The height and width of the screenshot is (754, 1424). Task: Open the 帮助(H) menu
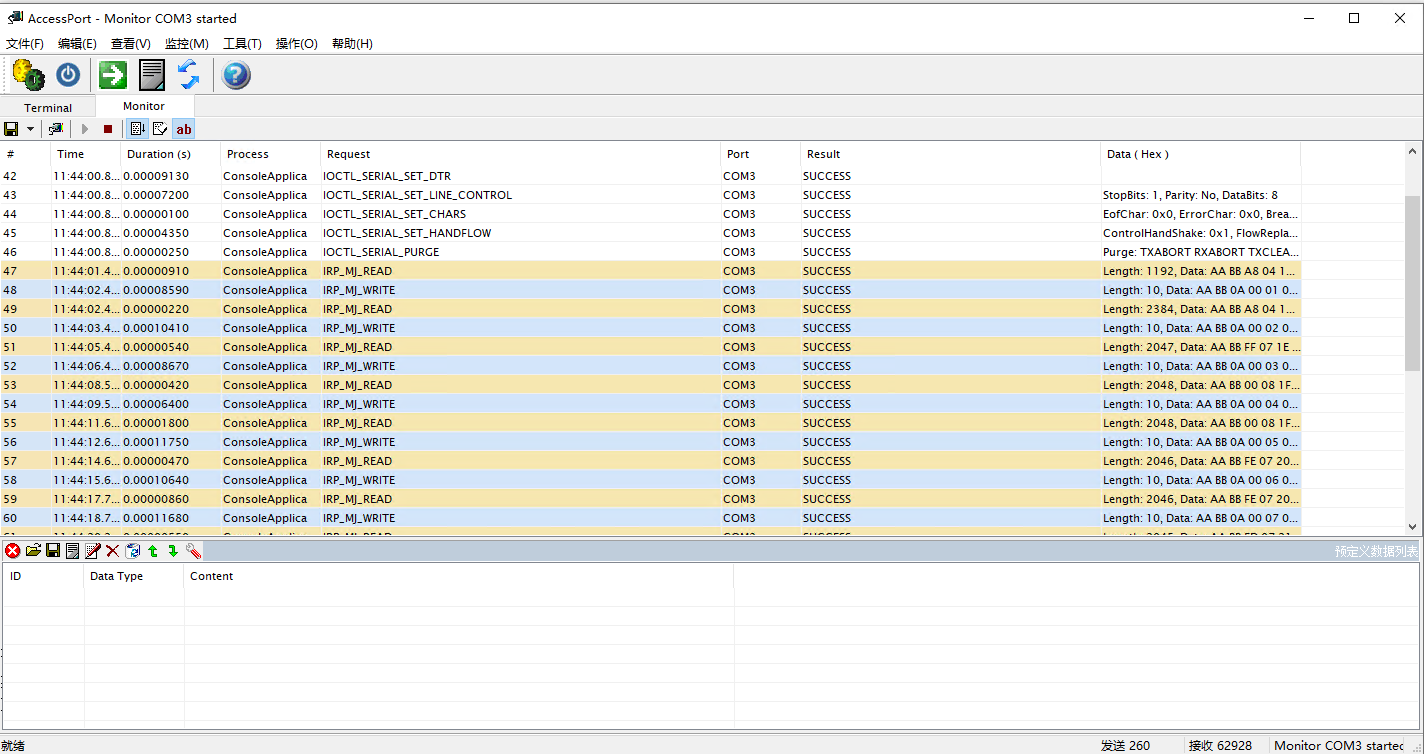pos(352,44)
